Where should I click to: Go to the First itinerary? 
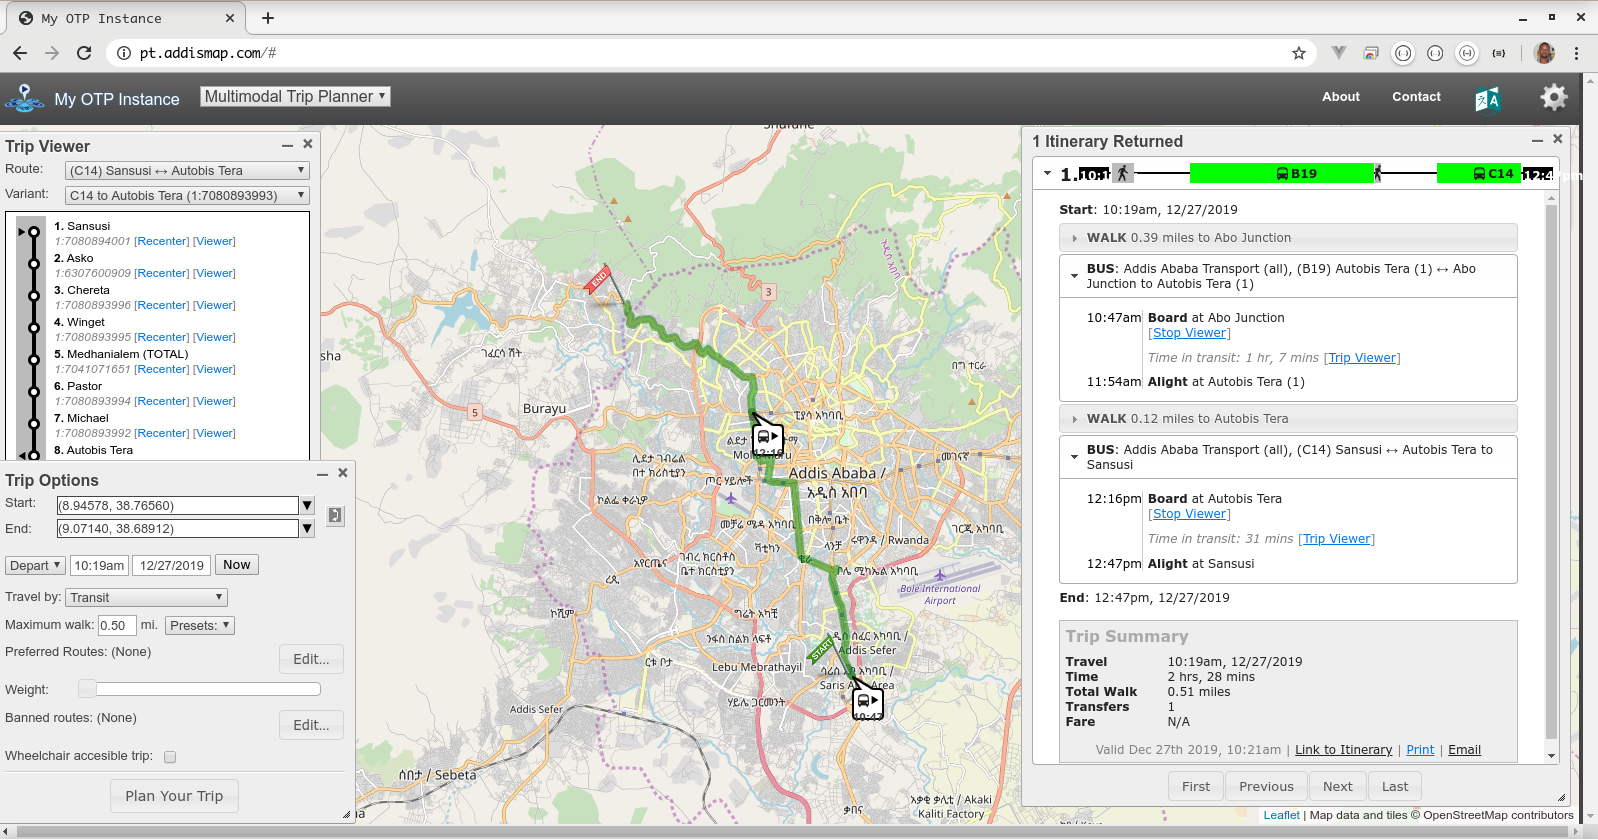click(1196, 786)
